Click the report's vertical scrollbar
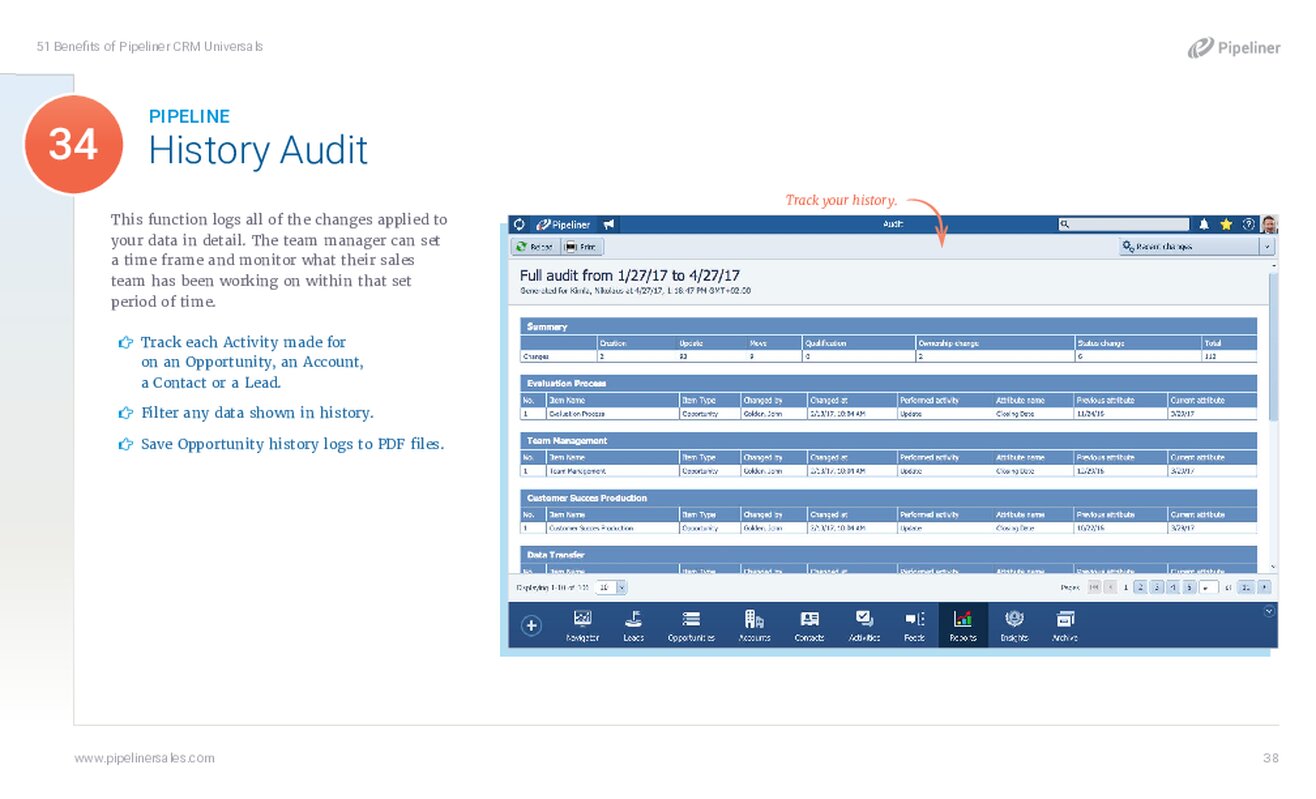This screenshot has width=1316, height=799. coord(1273,345)
